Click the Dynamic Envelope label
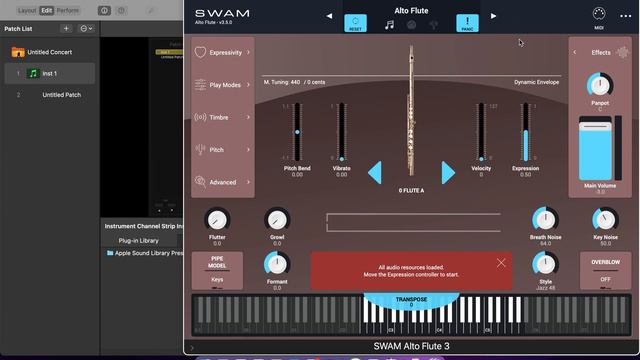The image size is (640, 360). (536, 82)
